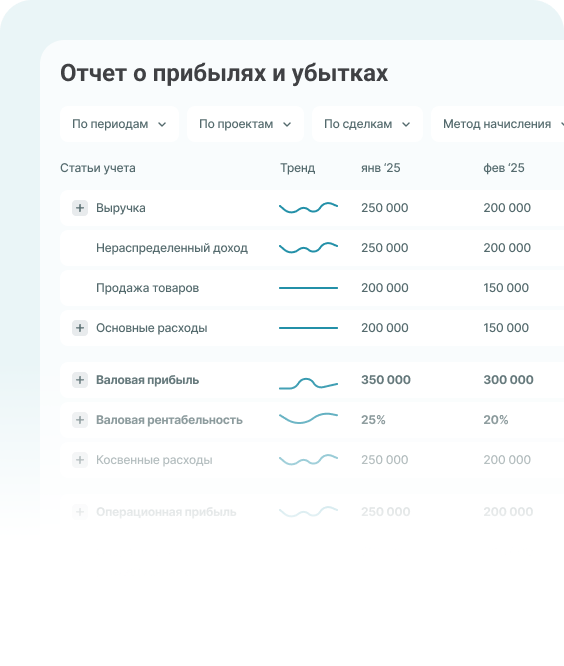This screenshot has width=564, height=666.
Task: Click Выручка January value 250 000
Action: [x=385, y=208]
